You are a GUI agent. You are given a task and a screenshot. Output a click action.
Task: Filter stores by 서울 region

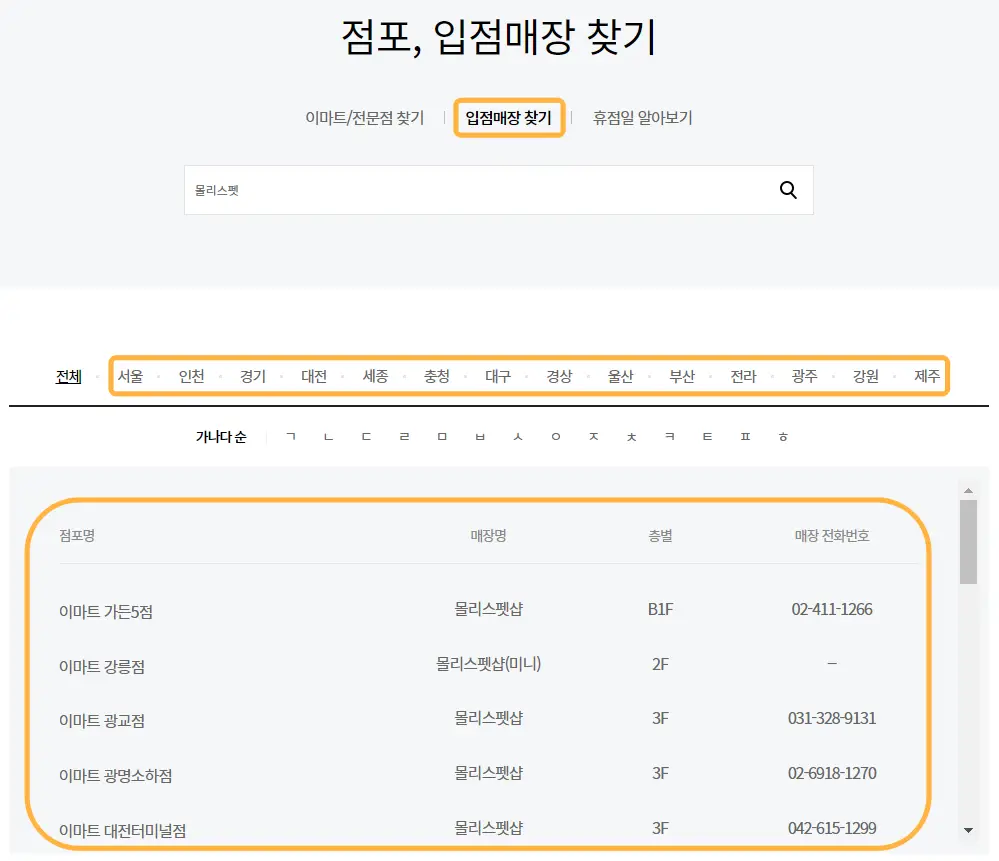coord(130,377)
